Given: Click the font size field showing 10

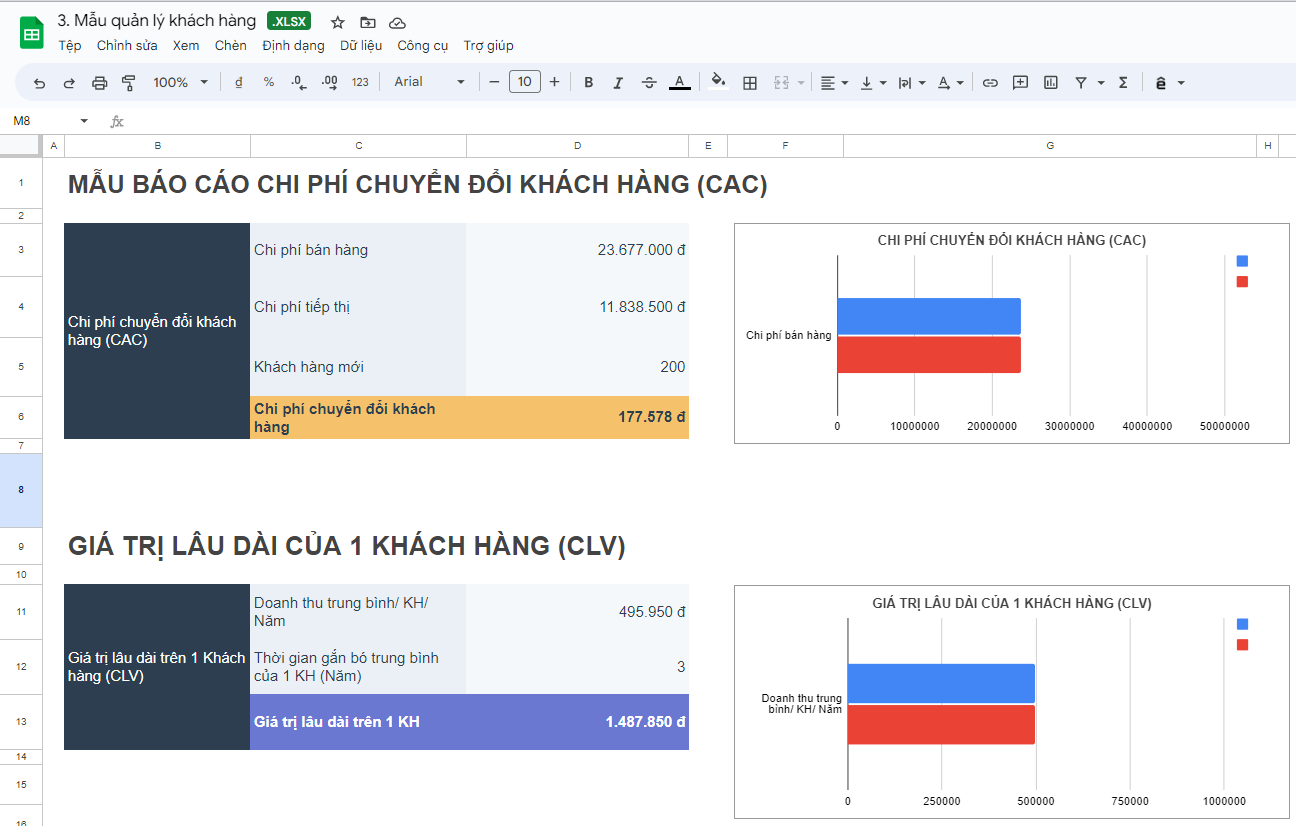Looking at the screenshot, I should pos(525,82).
